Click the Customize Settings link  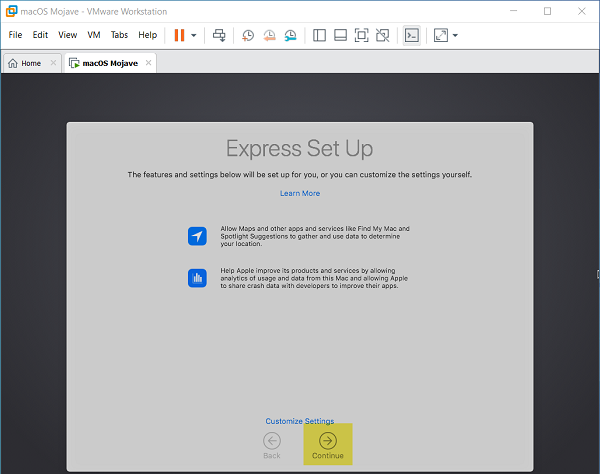pyautogui.click(x=299, y=421)
